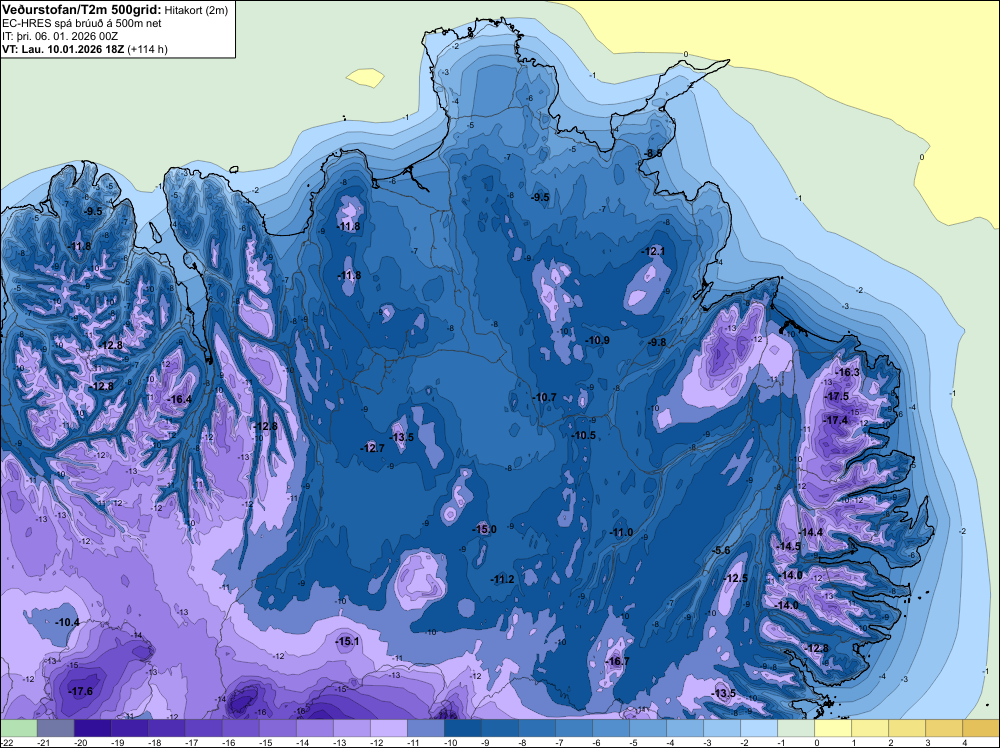Image resolution: width=1000 pixels, height=748 pixels.
Task: Click the legend's leftmost light green swatch
Action: [x=19, y=728]
